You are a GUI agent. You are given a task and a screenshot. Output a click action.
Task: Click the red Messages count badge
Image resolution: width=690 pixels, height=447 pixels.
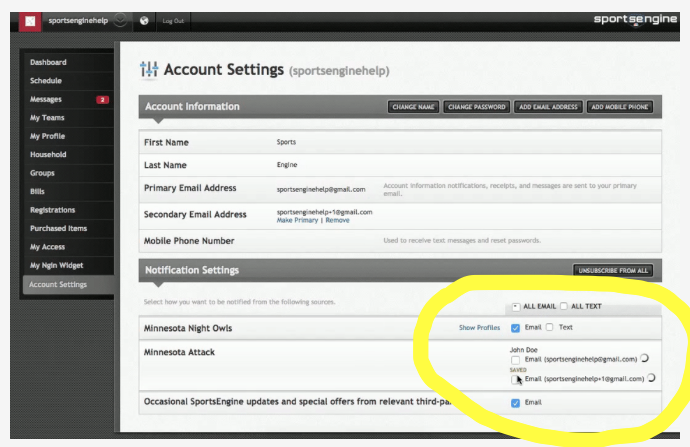(x=103, y=100)
